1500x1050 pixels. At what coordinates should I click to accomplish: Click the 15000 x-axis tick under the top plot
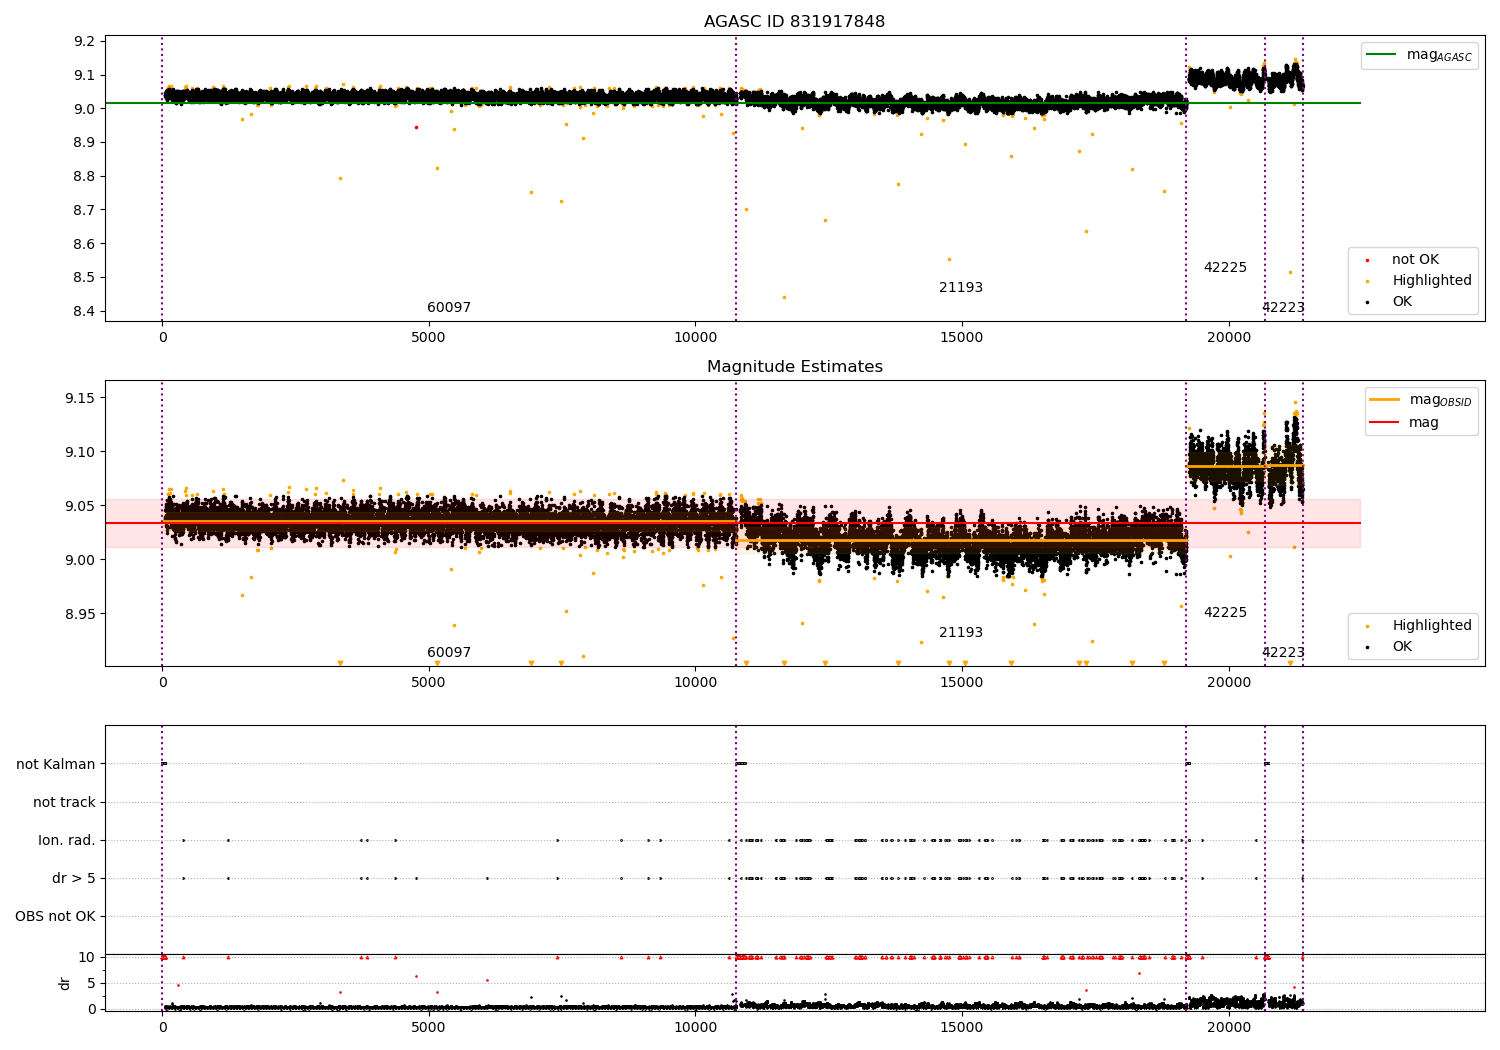(962, 338)
